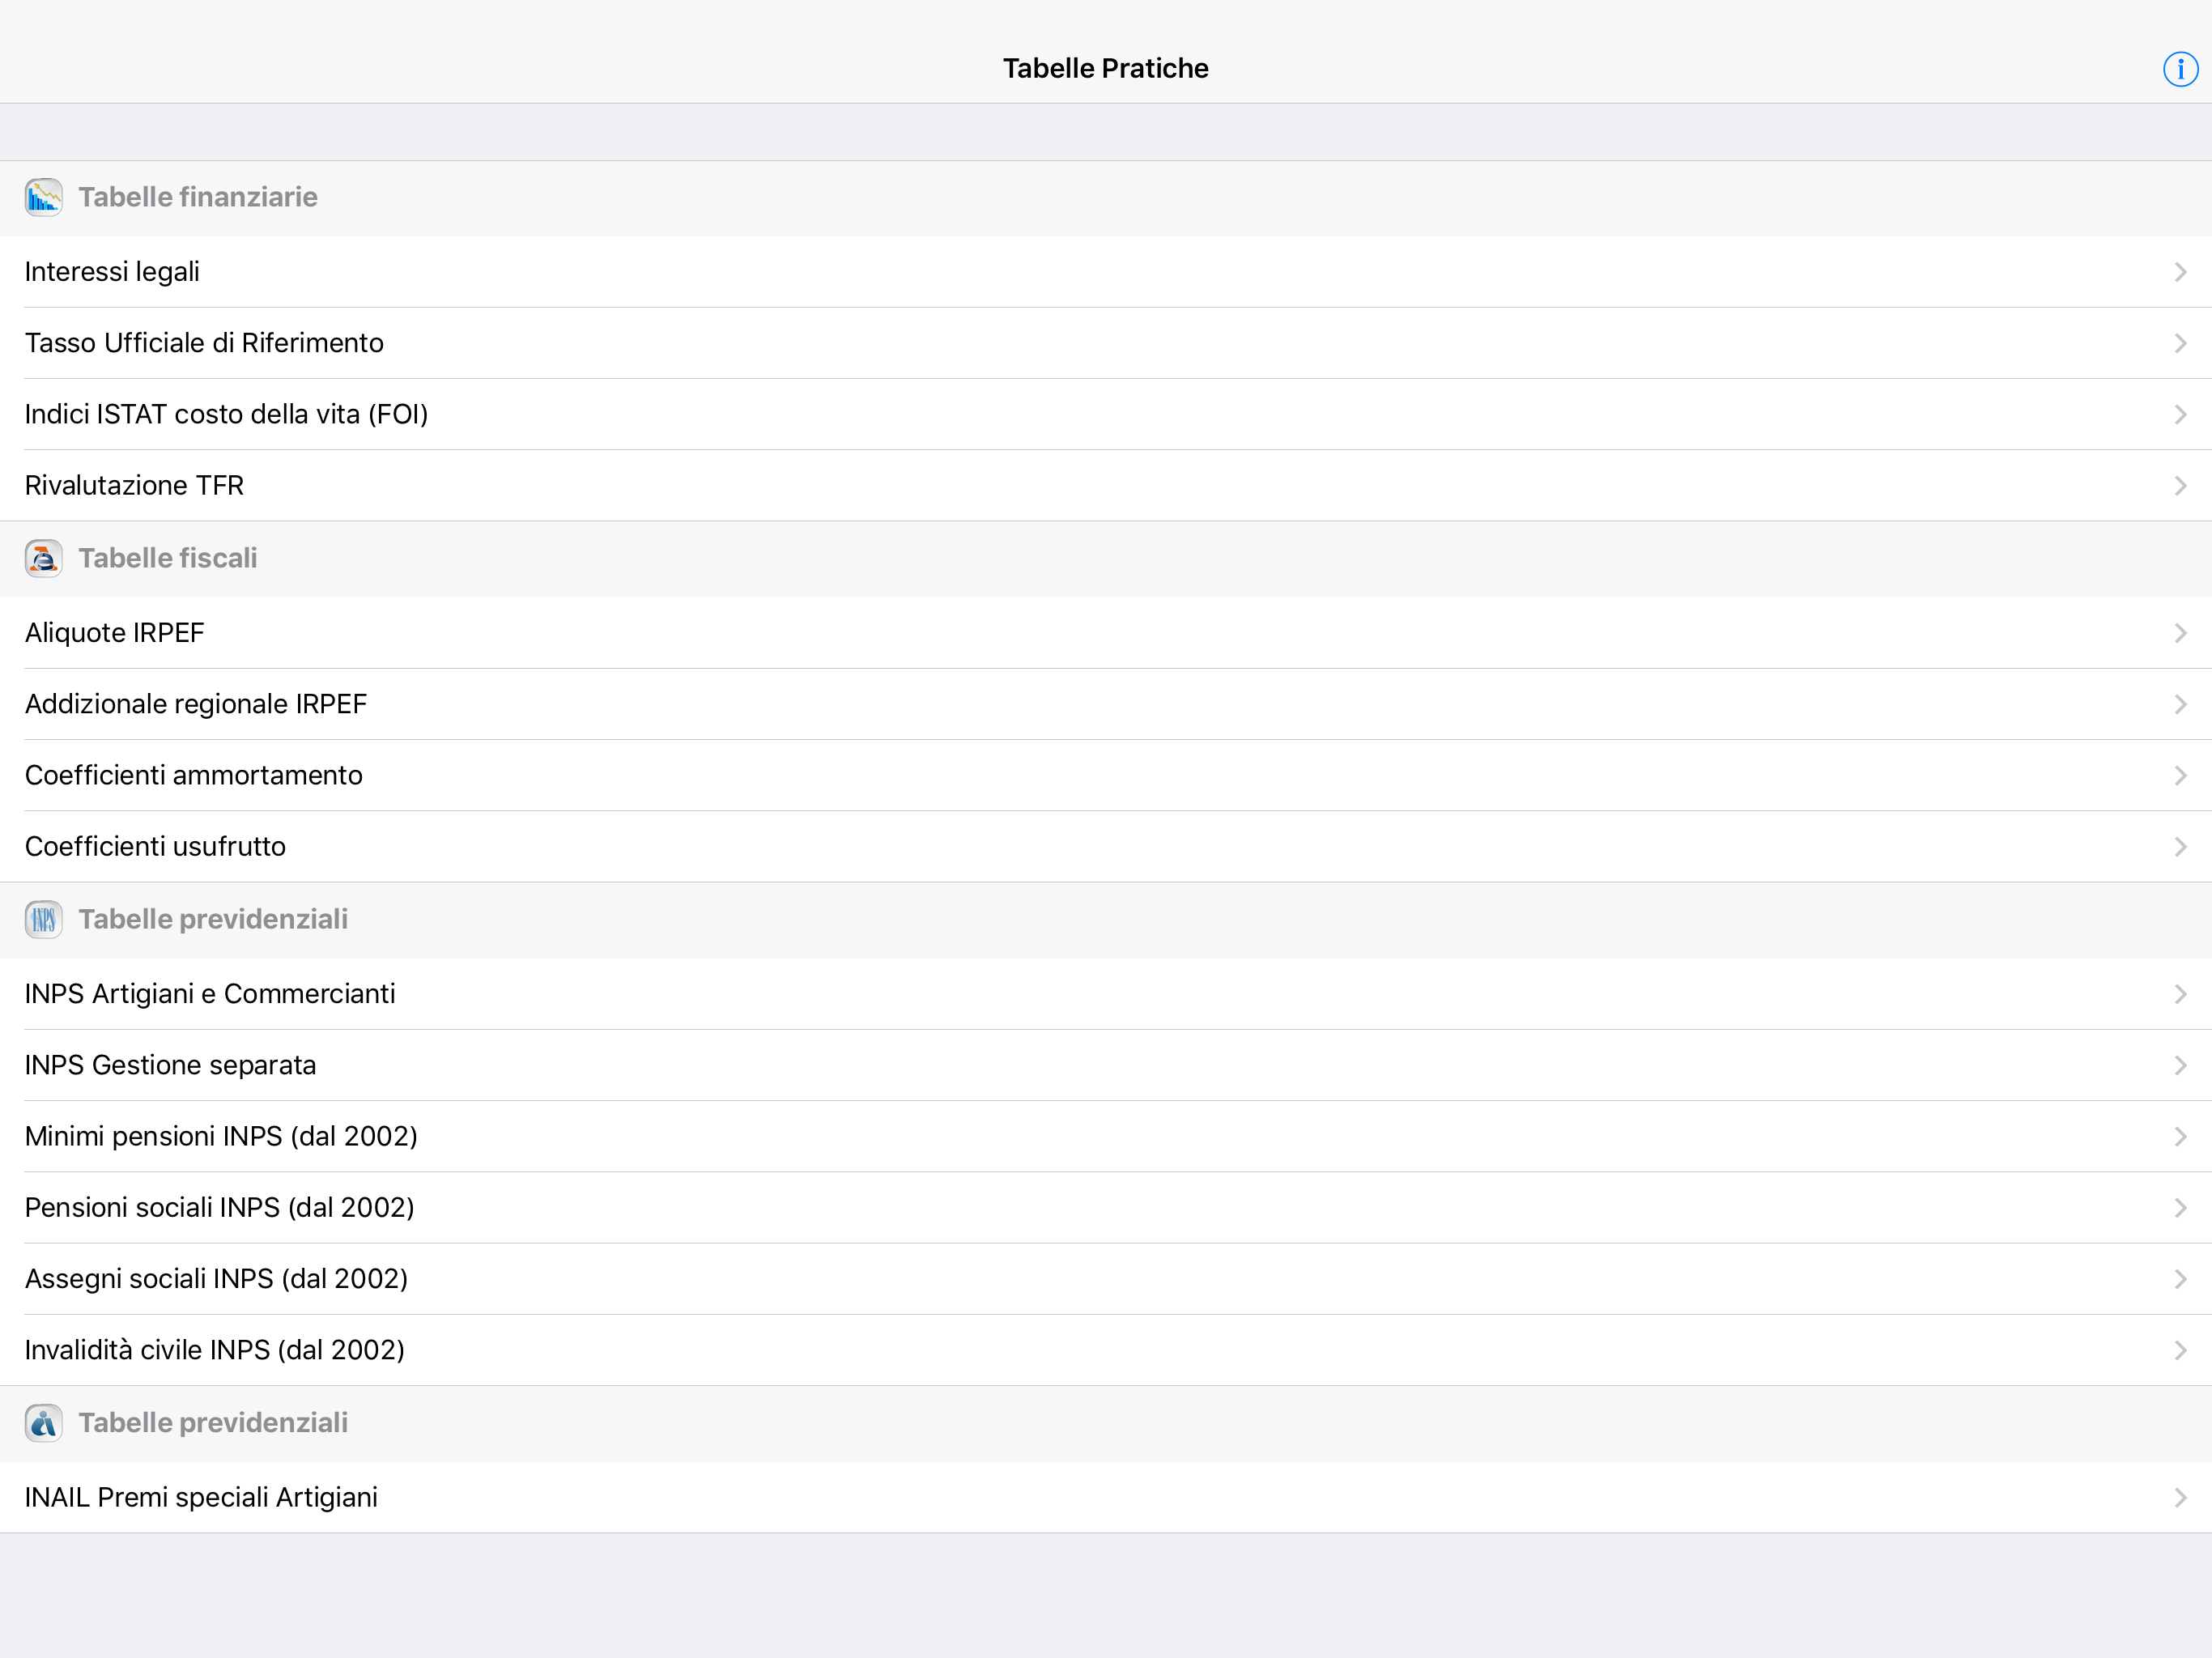Screen dimensions: 2212x1658
Task: Click the Tabelle fiscali section icon
Action: [x=44, y=559]
